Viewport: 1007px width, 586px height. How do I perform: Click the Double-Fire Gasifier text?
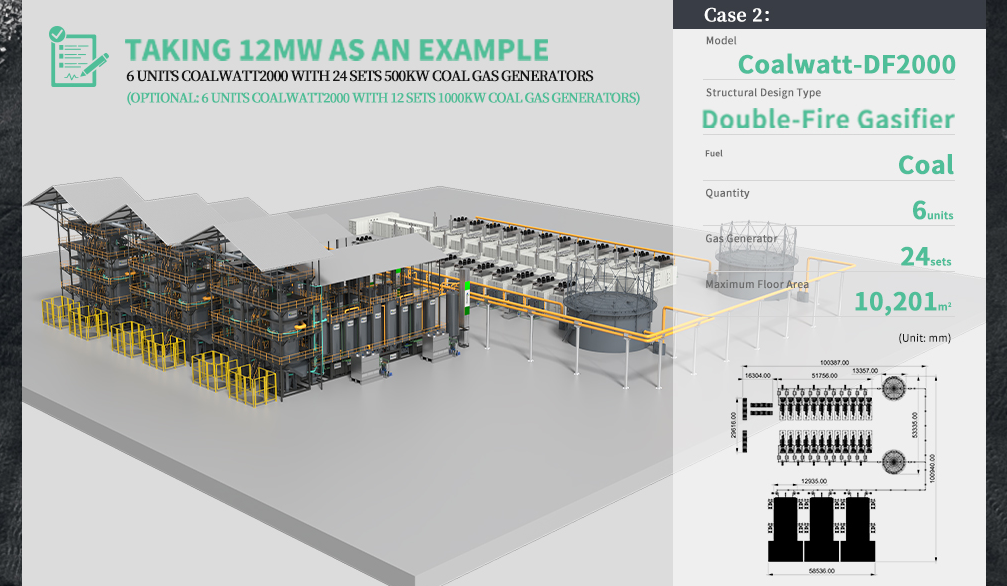point(827,119)
